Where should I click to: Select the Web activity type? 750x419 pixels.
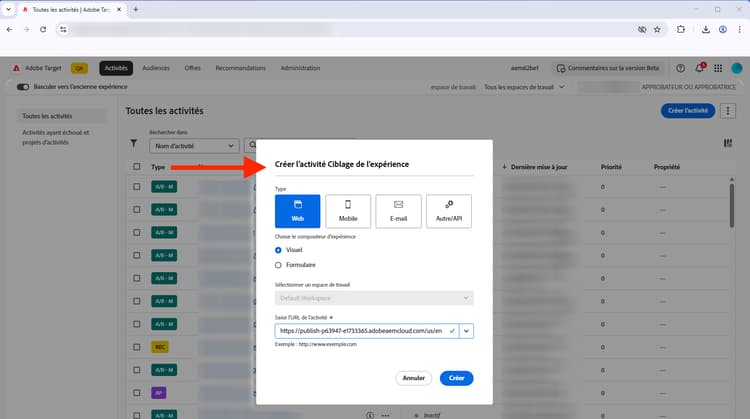click(297, 211)
